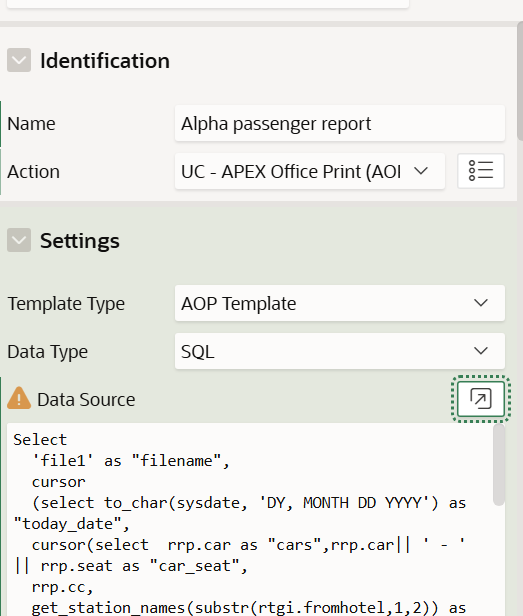Click the Settings heading text
523x616 pixels.
click(80, 241)
